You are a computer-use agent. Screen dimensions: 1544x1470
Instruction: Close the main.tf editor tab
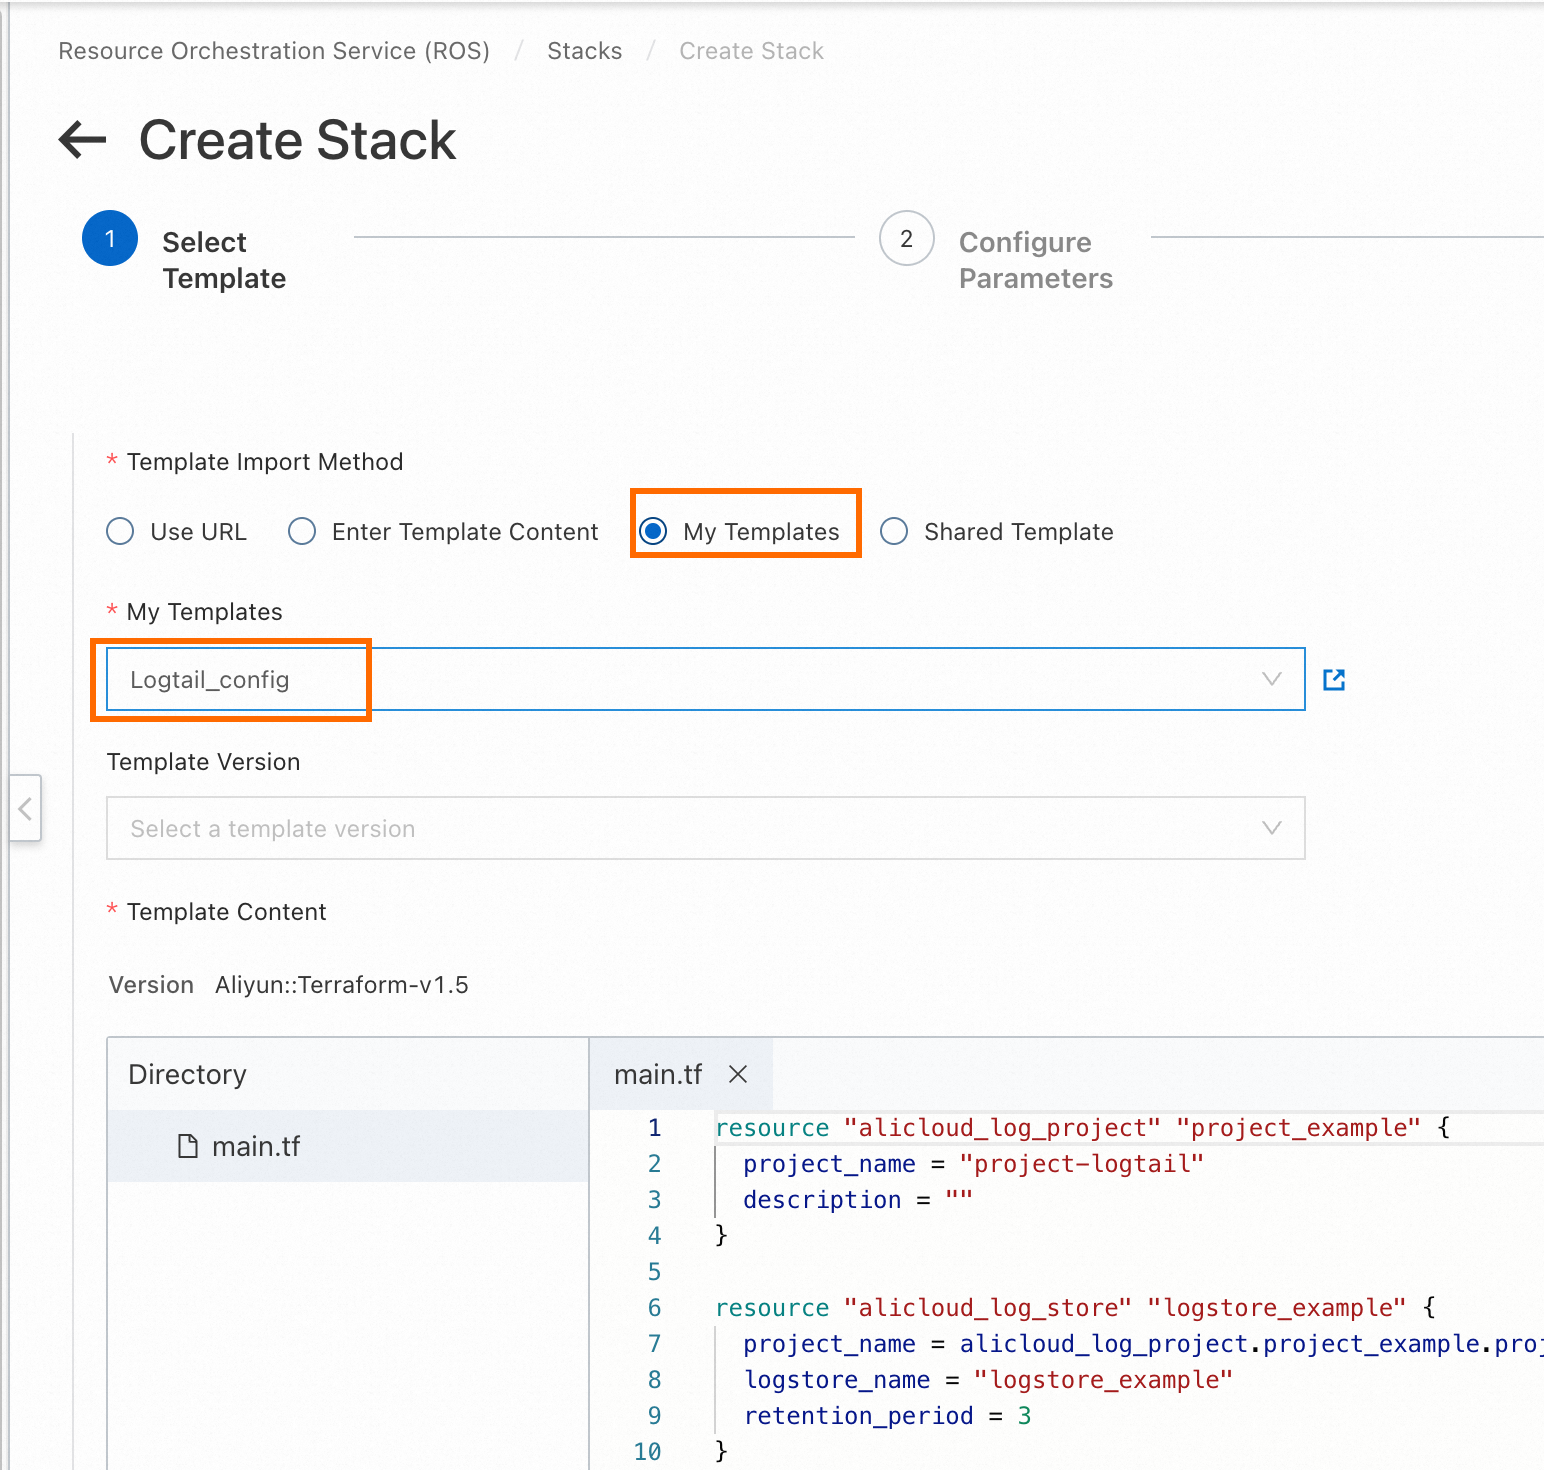(738, 1074)
